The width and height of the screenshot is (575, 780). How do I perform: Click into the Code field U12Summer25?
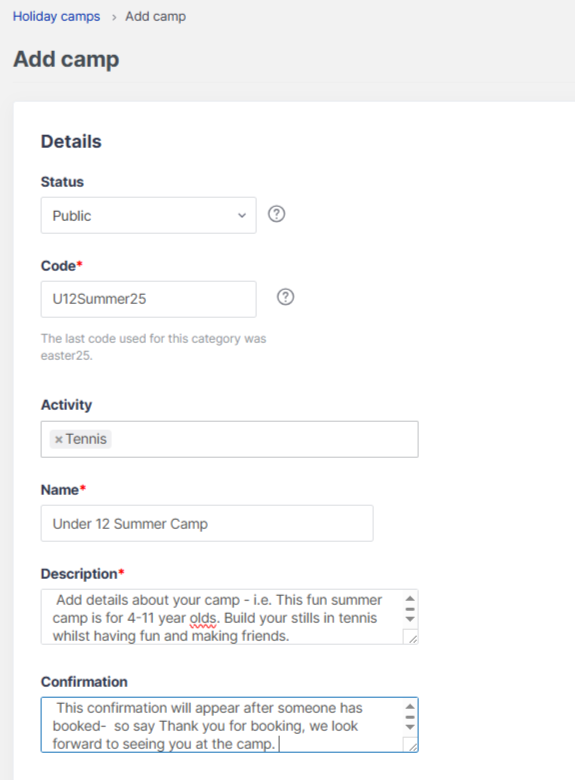point(149,299)
